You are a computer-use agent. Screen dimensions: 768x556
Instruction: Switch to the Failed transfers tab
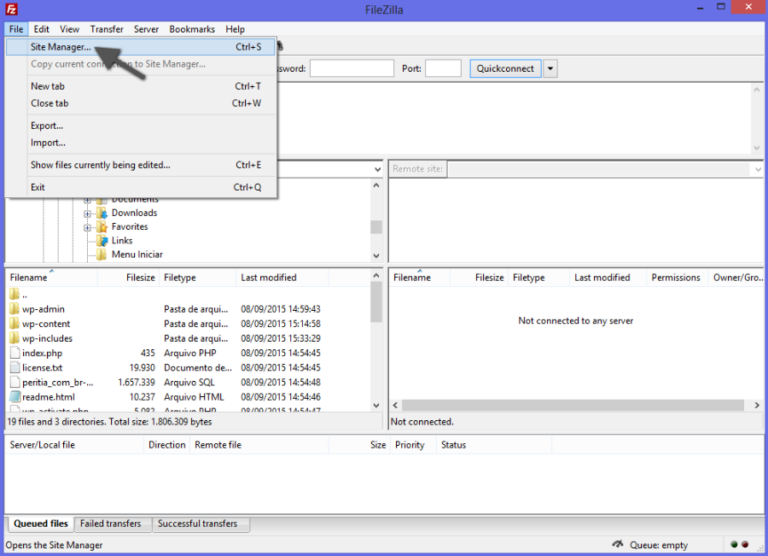(x=111, y=524)
